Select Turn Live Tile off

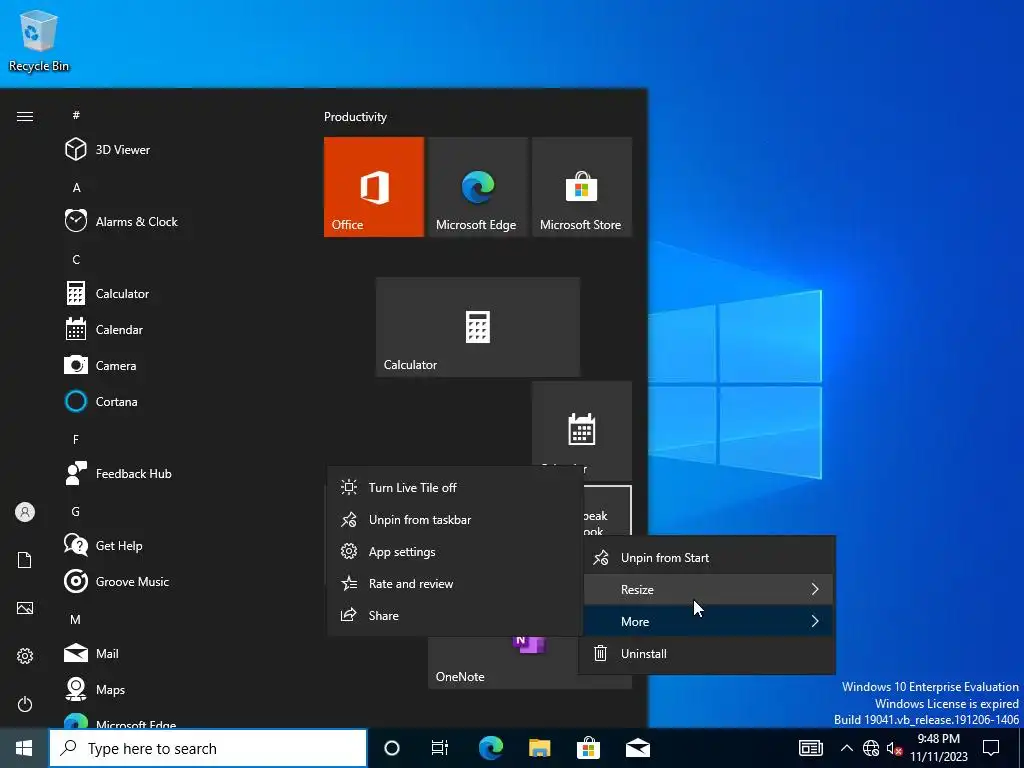[455, 487]
